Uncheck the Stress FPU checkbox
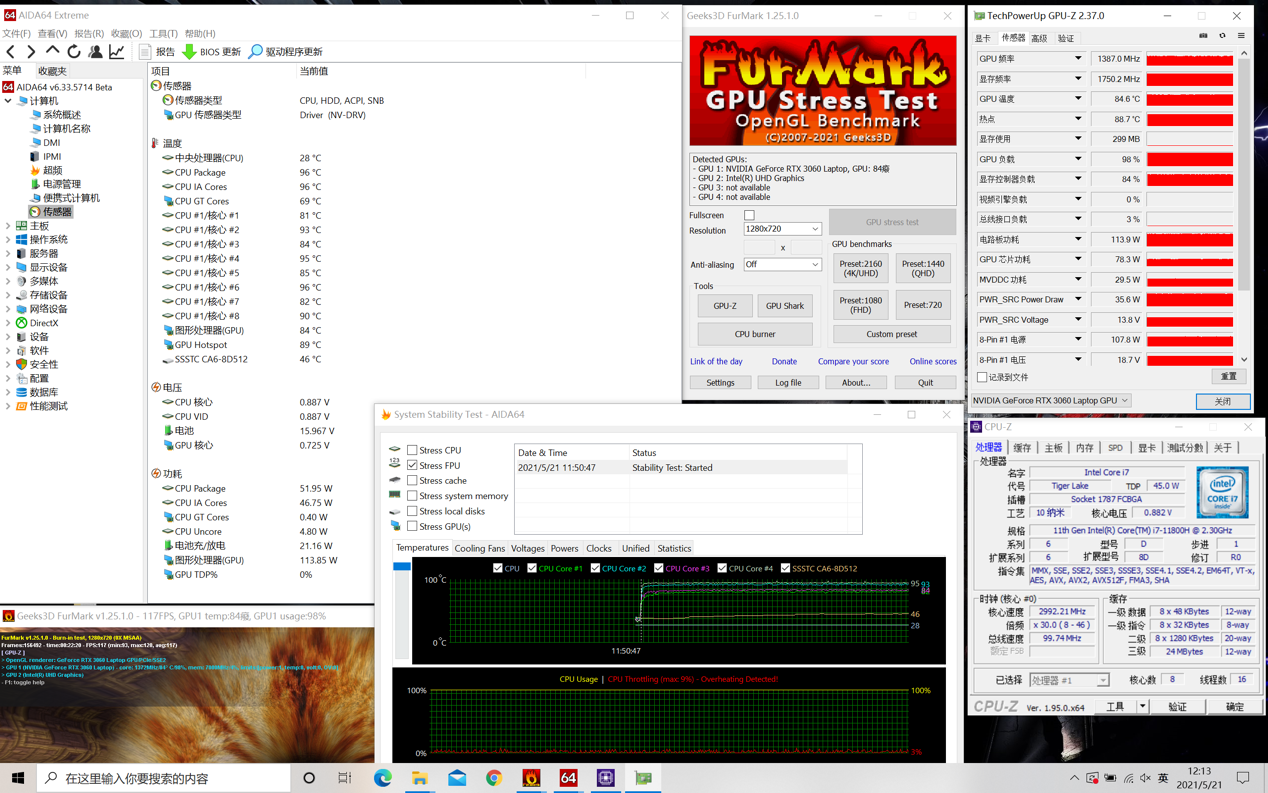This screenshot has width=1268, height=793. tap(412, 466)
